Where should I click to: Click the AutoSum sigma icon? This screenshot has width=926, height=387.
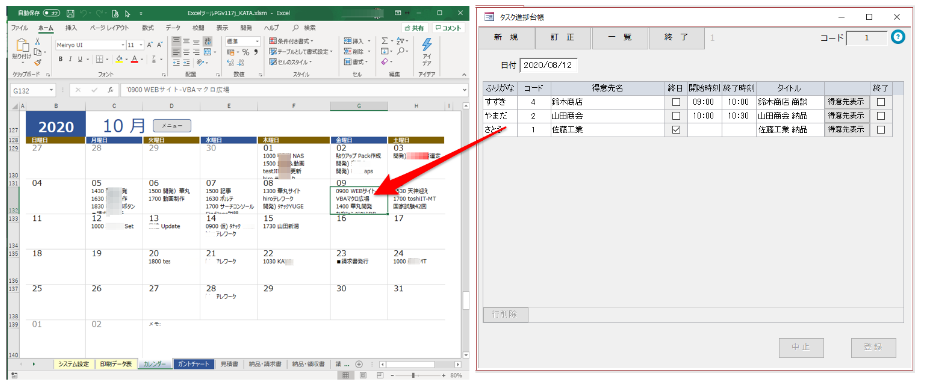(x=385, y=41)
